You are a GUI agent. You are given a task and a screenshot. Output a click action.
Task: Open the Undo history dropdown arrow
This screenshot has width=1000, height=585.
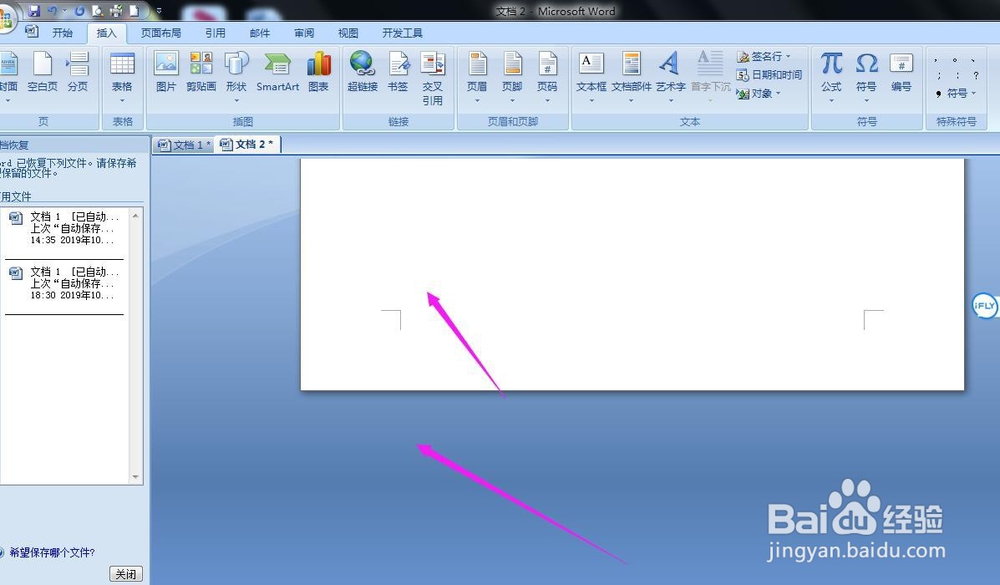(64, 11)
